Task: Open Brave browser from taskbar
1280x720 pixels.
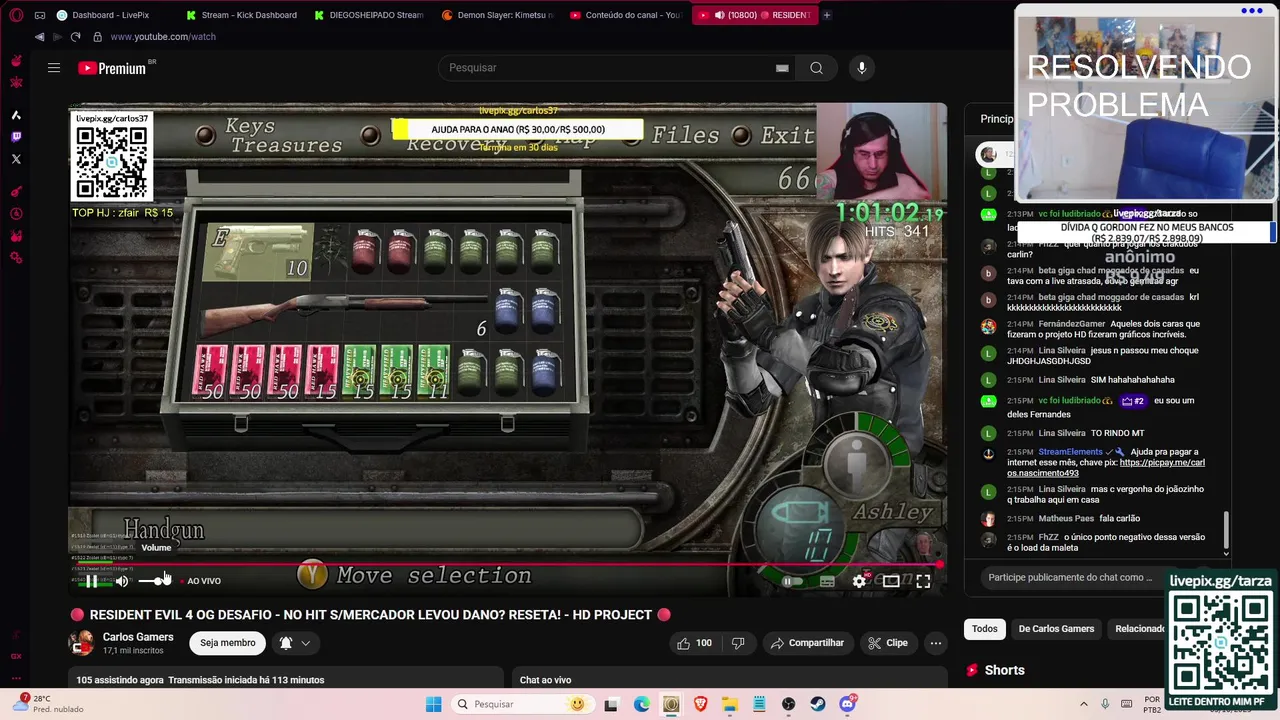Action: 700,704
